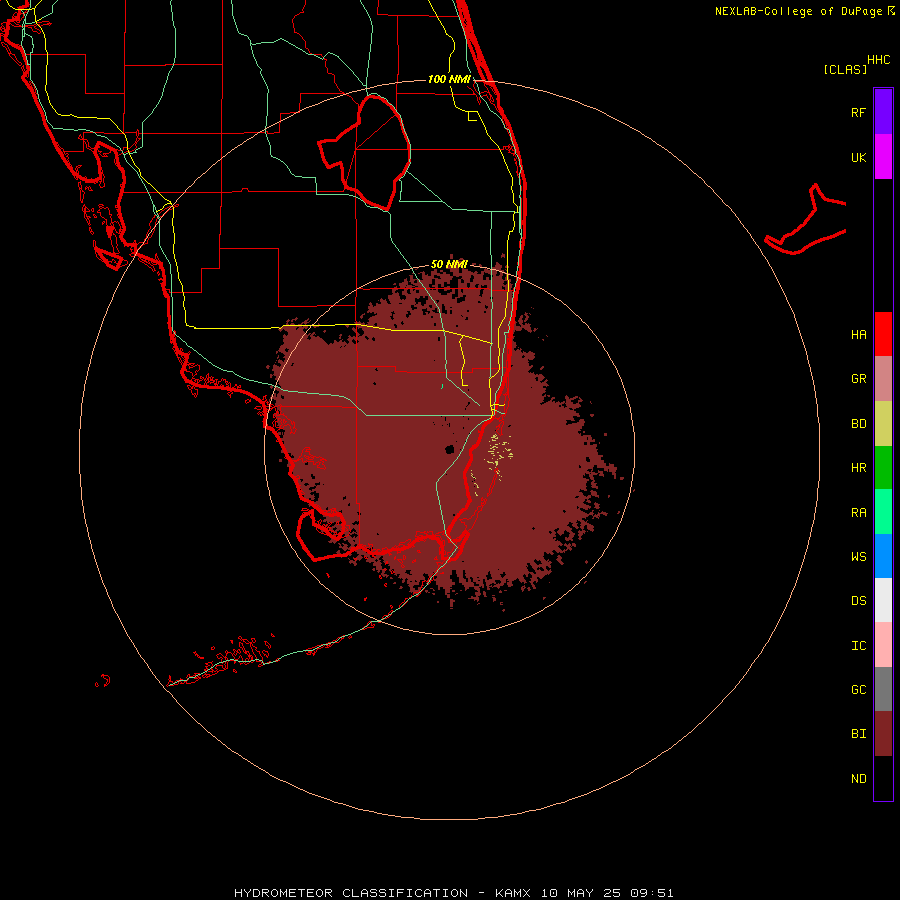
Task: Click the 50 NMI range ring label
Action: pyautogui.click(x=449, y=265)
